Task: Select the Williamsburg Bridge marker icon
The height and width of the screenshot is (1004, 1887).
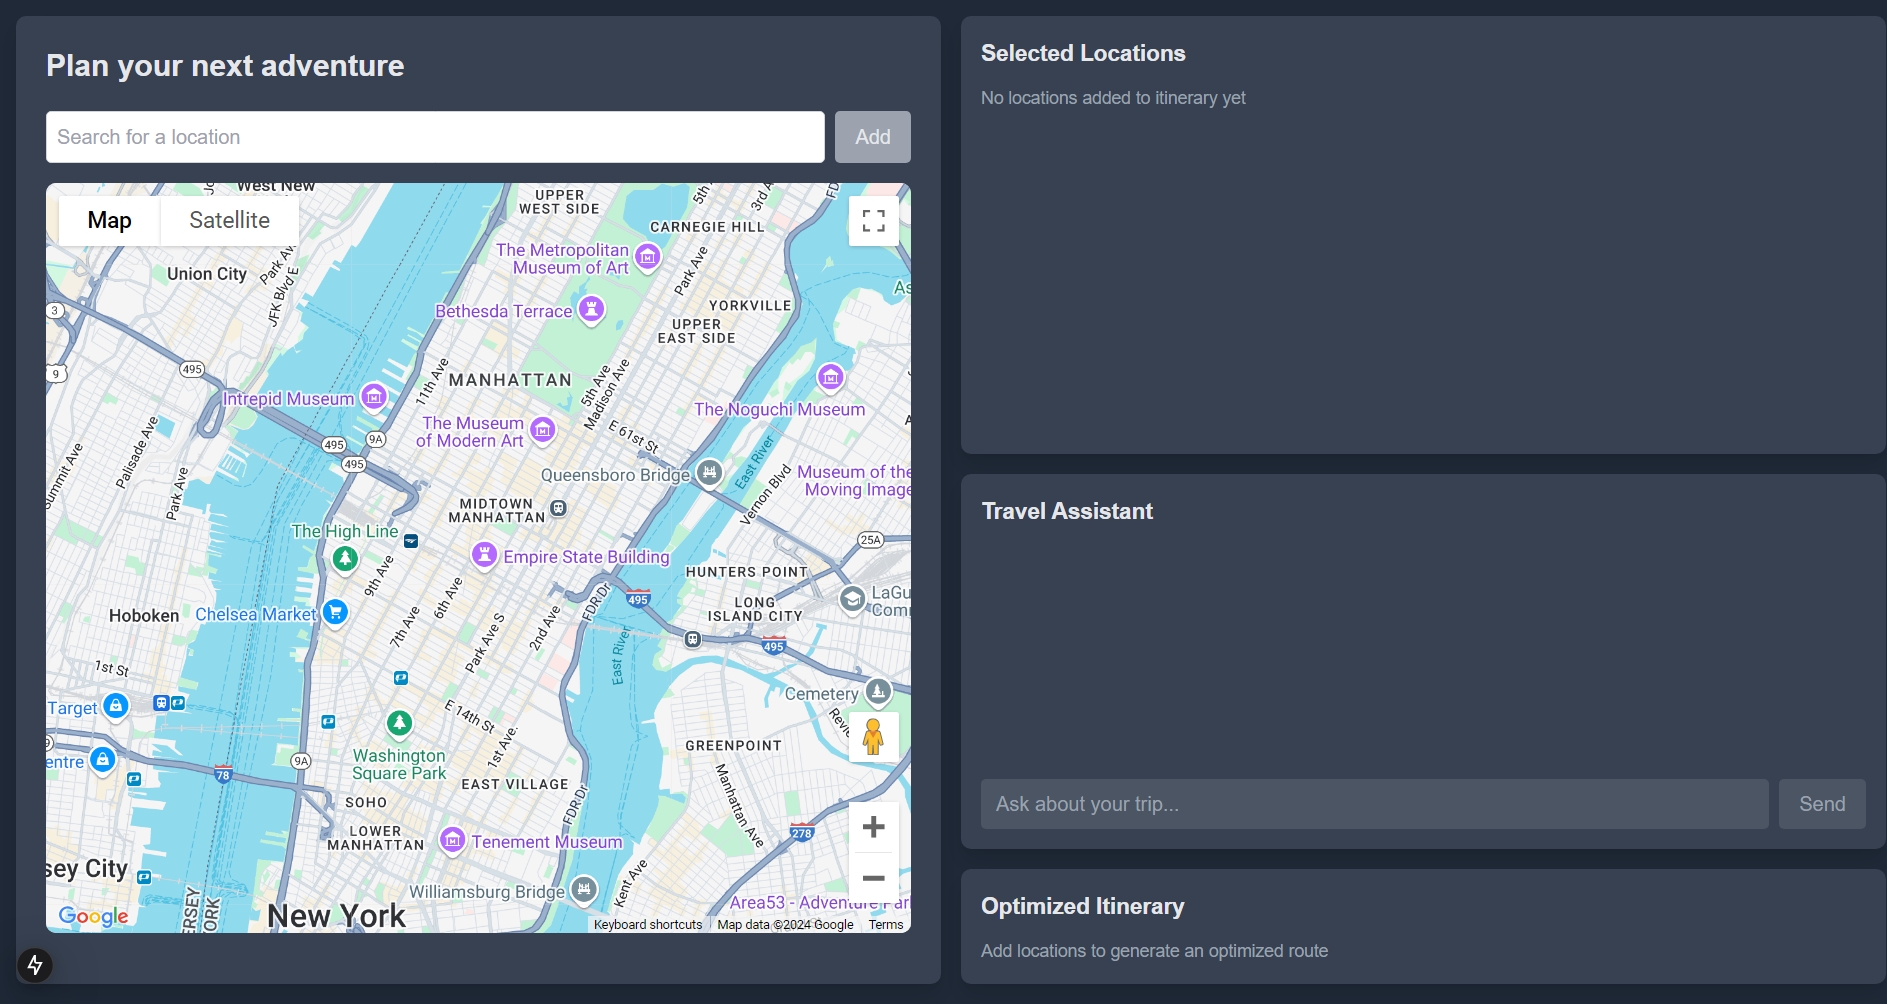Action: (x=584, y=888)
